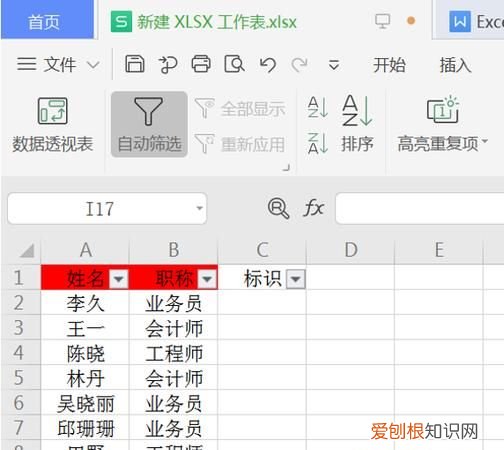504x450 pixels.
Task: Click the export/share icon beside Save
Action: click(x=168, y=64)
